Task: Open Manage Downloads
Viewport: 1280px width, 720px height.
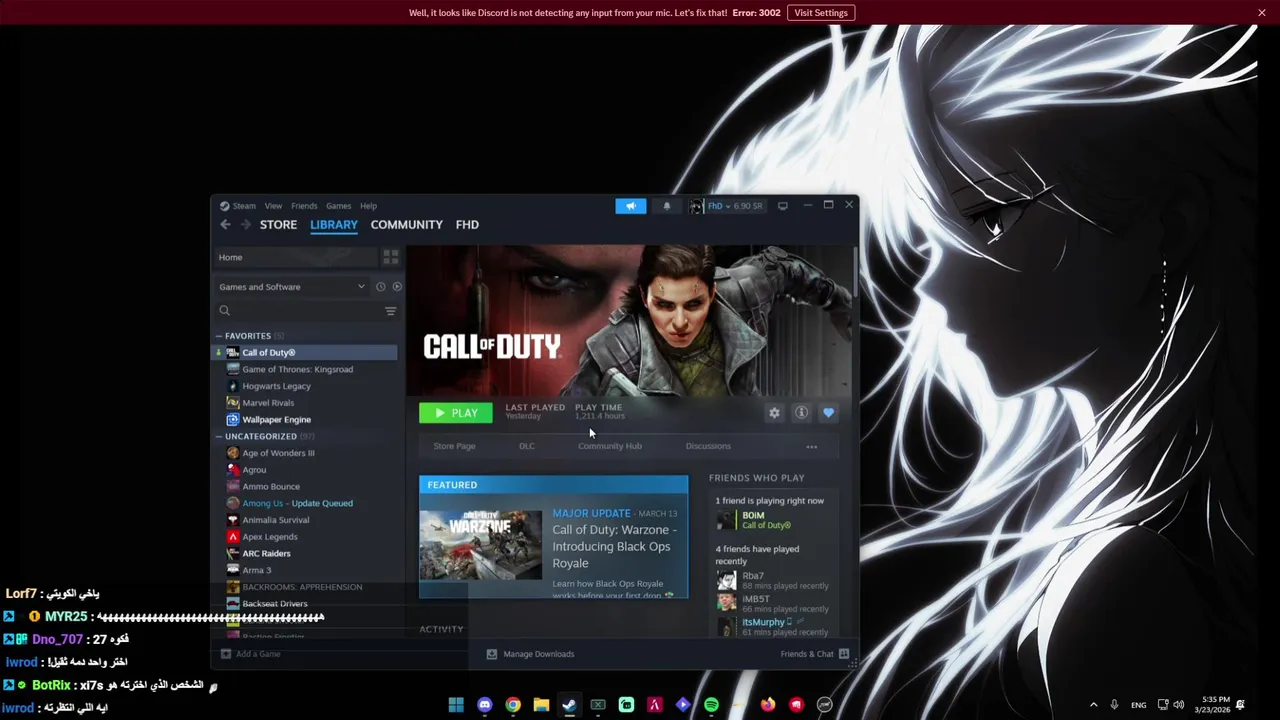Action: (530, 654)
